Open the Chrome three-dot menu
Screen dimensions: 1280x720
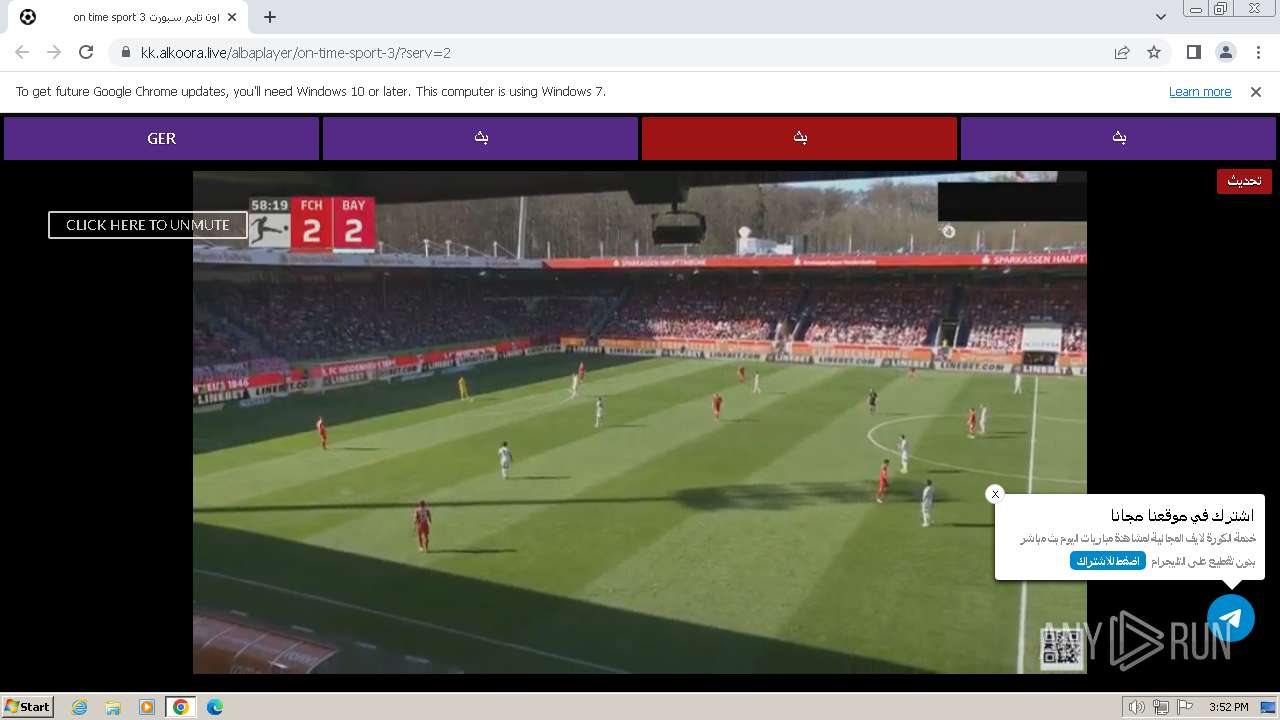(1257, 53)
